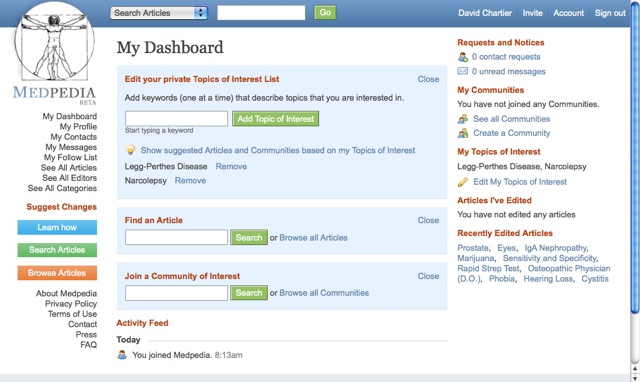The image size is (640, 382).
Task: Open the Press link in sidebar
Action: pos(86,334)
